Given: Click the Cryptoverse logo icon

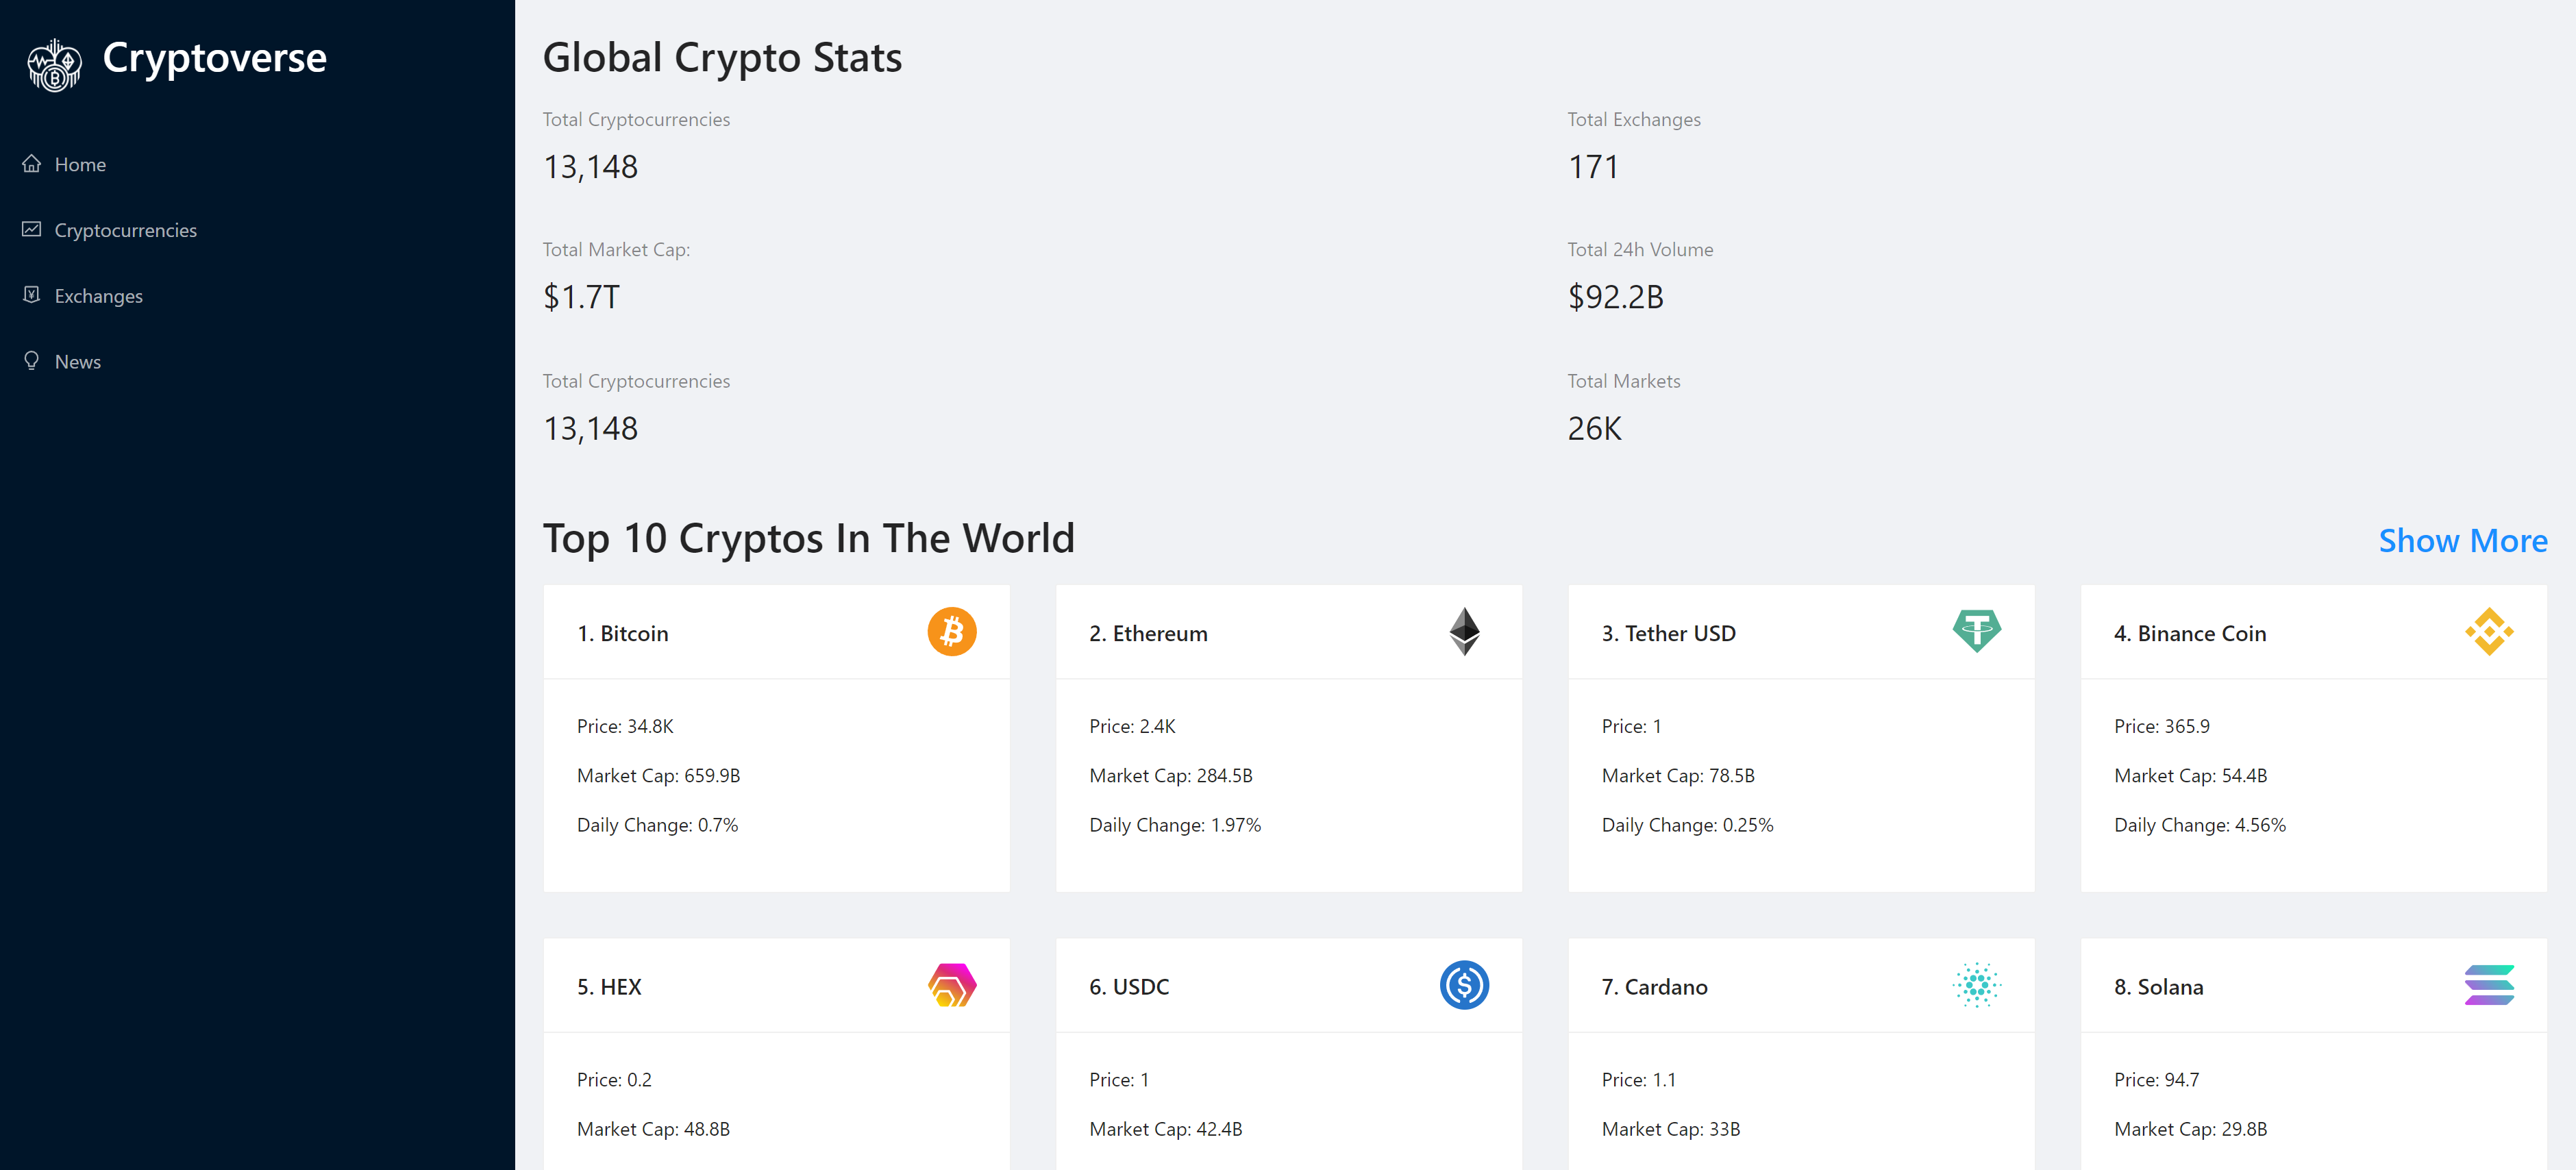Looking at the screenshot, I should coord(54,65).
